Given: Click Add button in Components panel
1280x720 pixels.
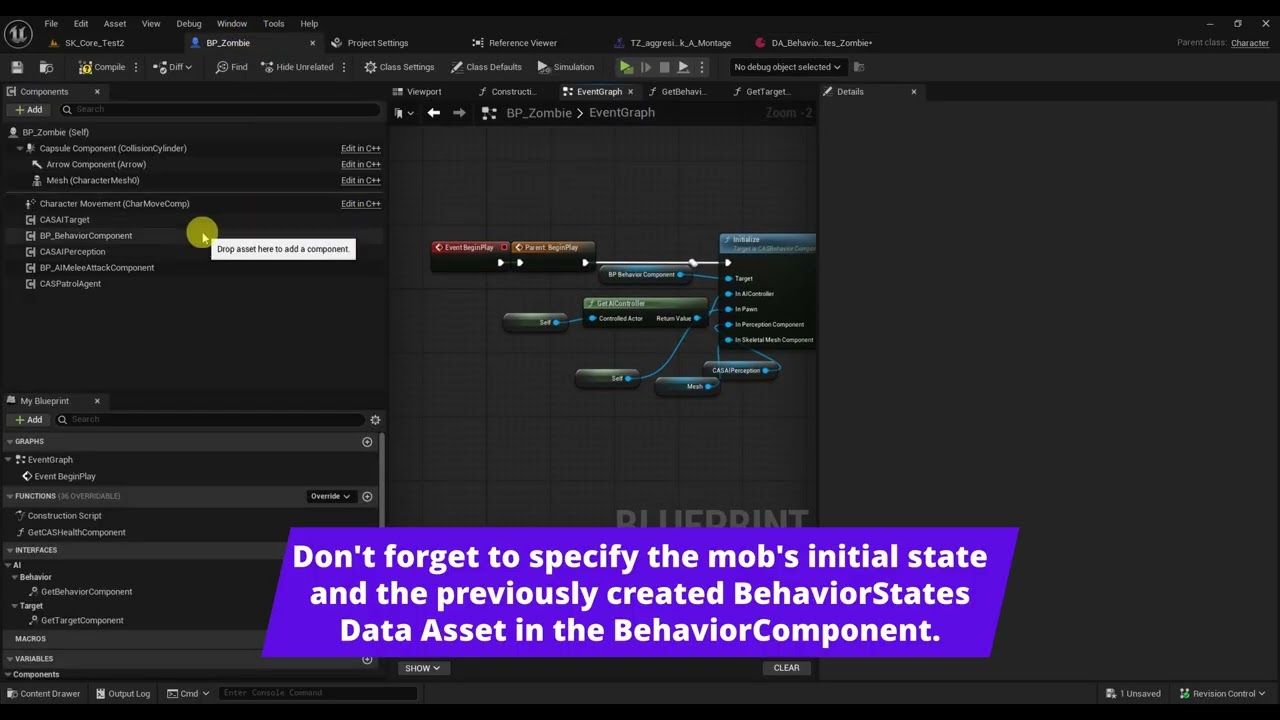Looking at the screenshot, I should 28,109.
